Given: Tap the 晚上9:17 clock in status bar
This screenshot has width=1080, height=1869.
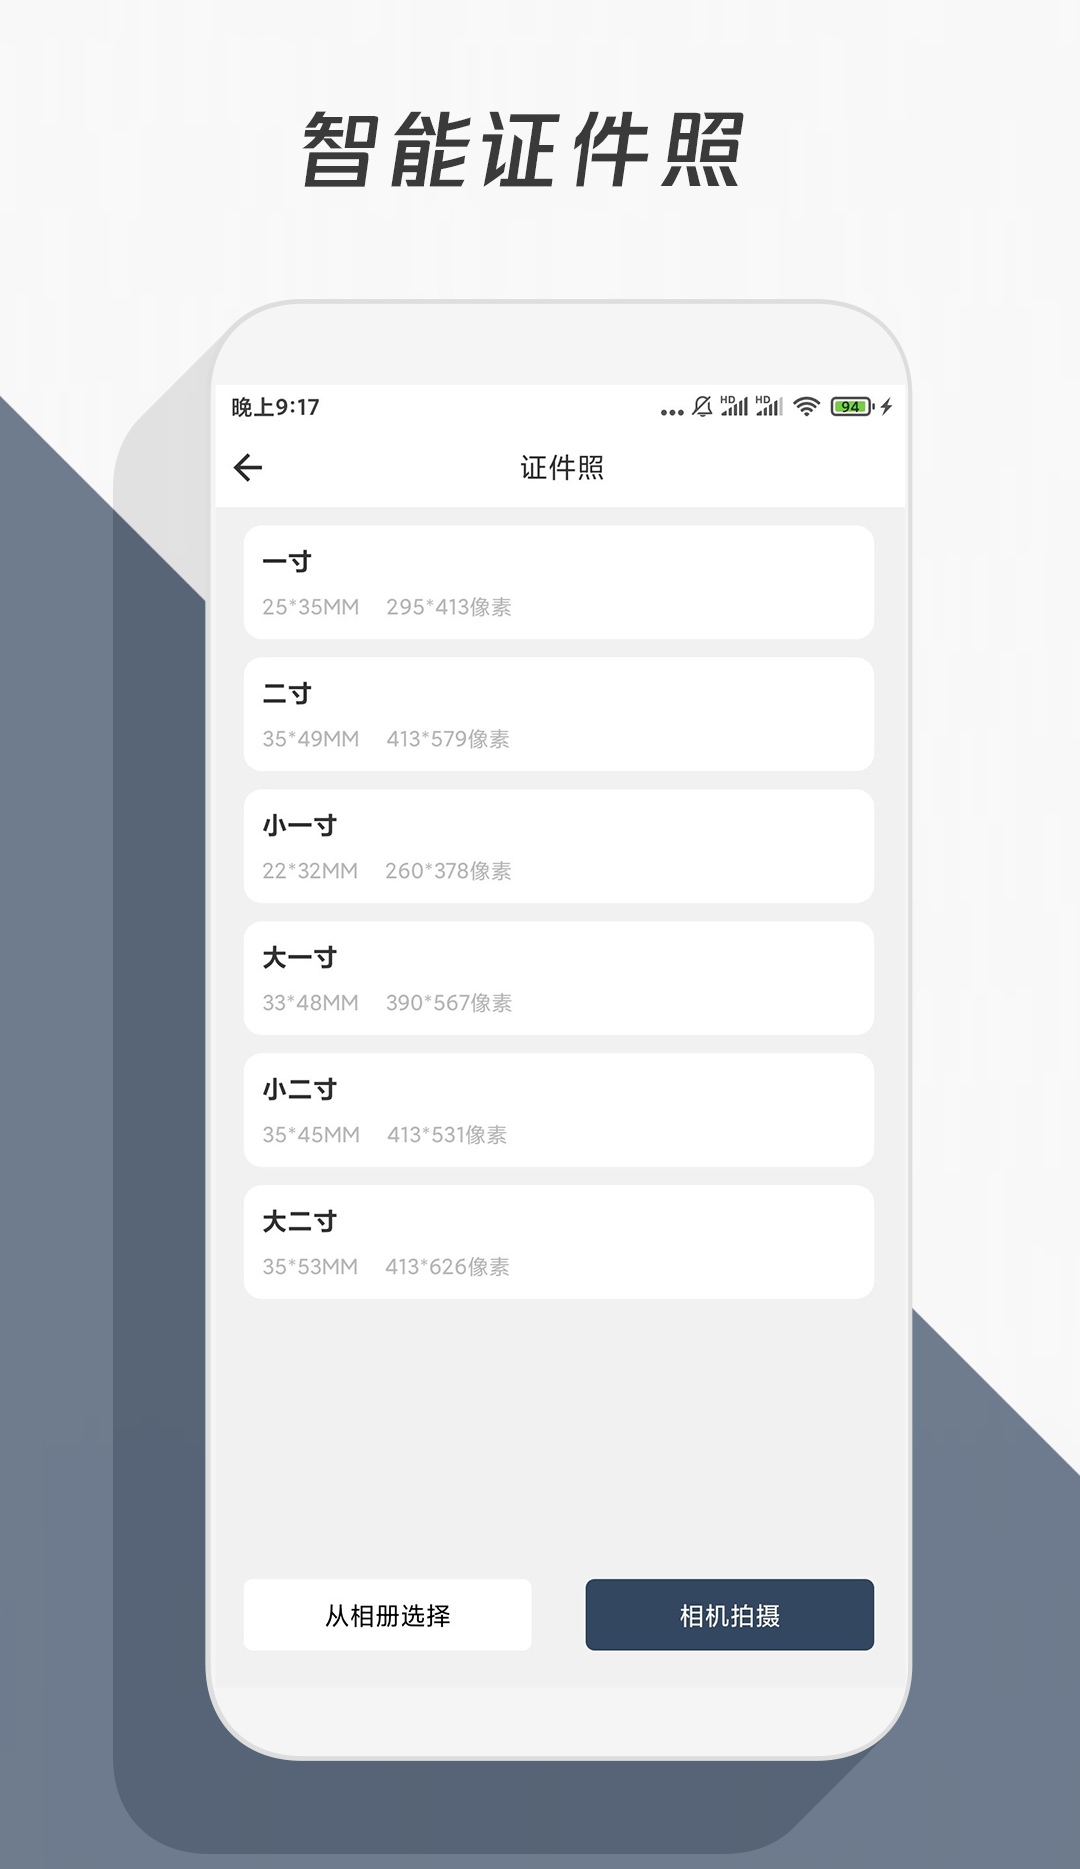Looking at the screenshot, I should click(275, 407).
